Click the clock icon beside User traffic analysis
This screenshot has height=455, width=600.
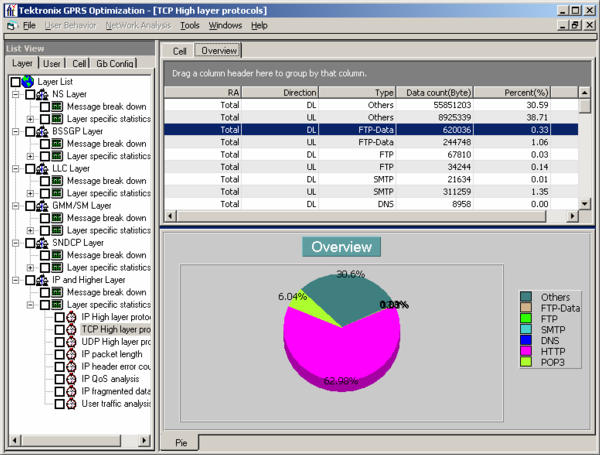coord(72,403)
